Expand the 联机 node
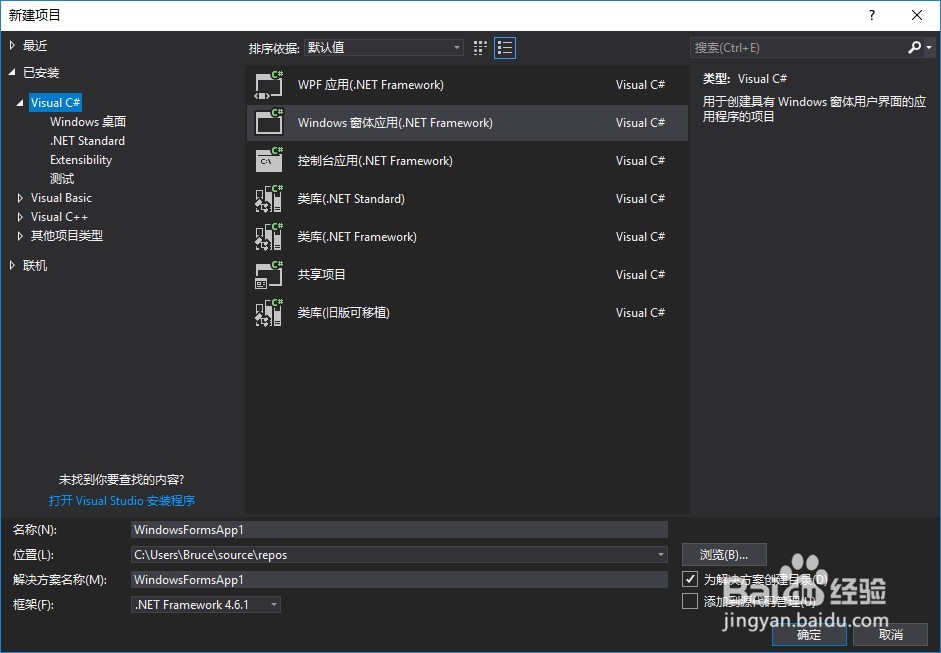The width and height of the screenshot is (941, 653). [13, 265]
